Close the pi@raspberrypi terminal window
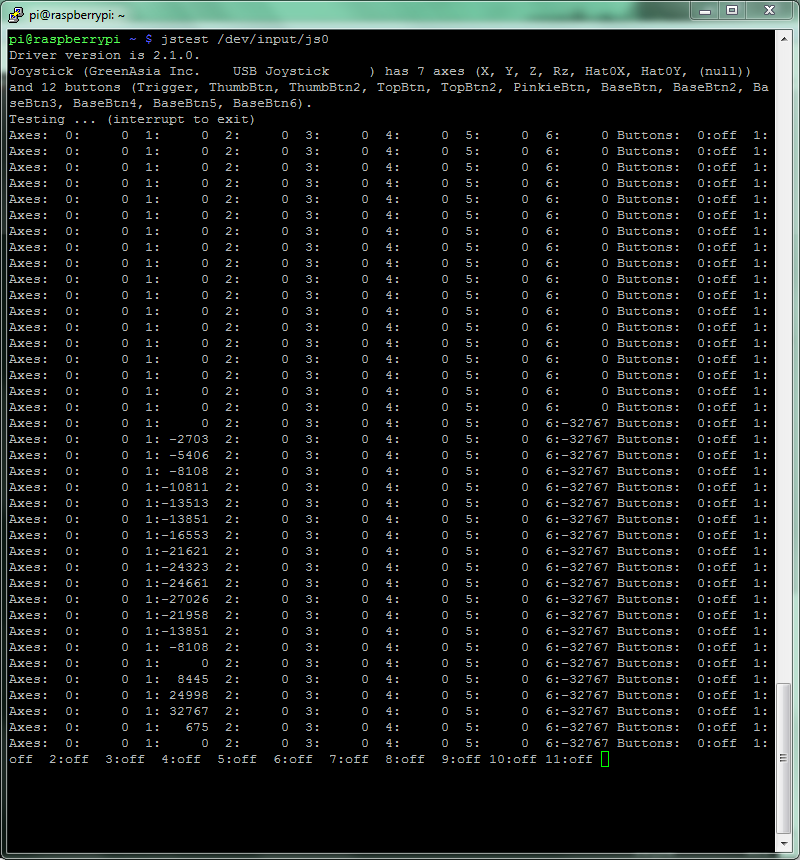This screenshot has width=800, height=860. tap(769, 10)
